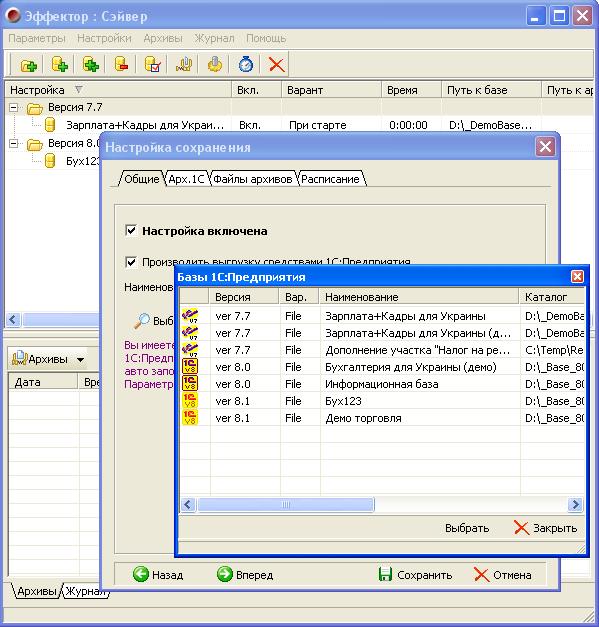This screenshot has height=627, width=599.
Task: Click the Закрыть button in bases dialog
Action: [x=545, y=528]
